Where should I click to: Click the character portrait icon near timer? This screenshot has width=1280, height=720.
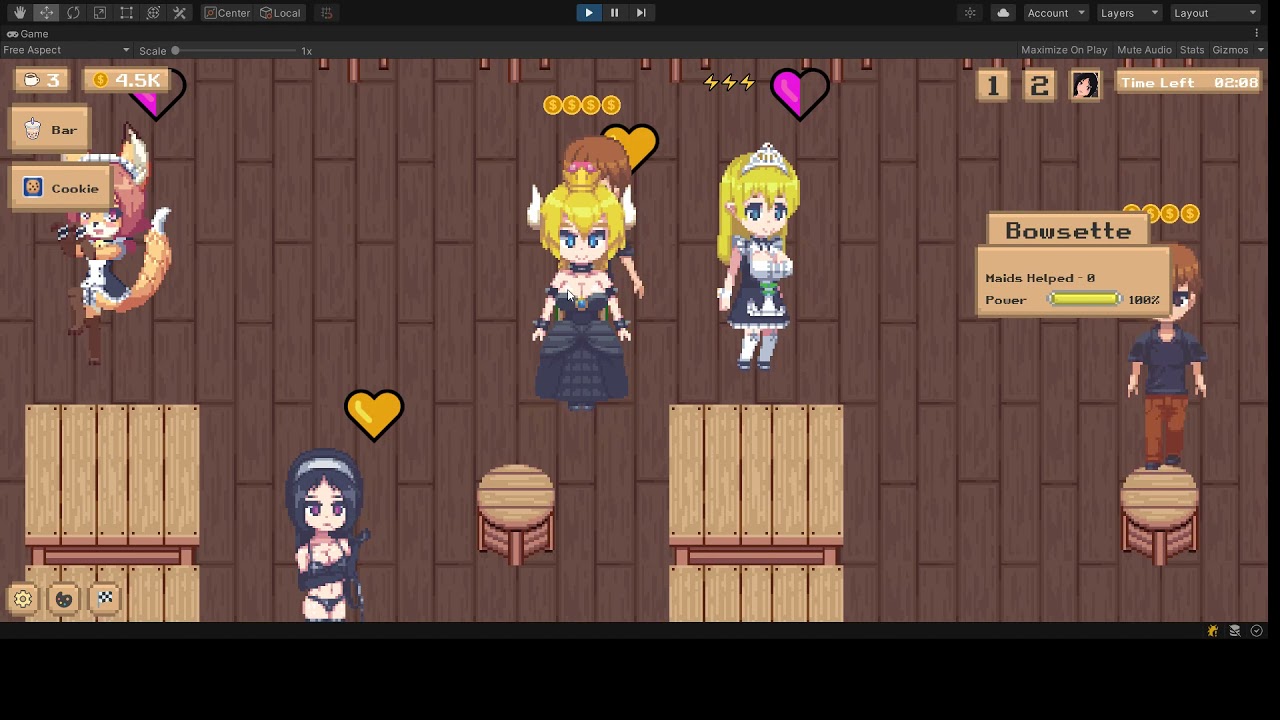pos(1085,85)
